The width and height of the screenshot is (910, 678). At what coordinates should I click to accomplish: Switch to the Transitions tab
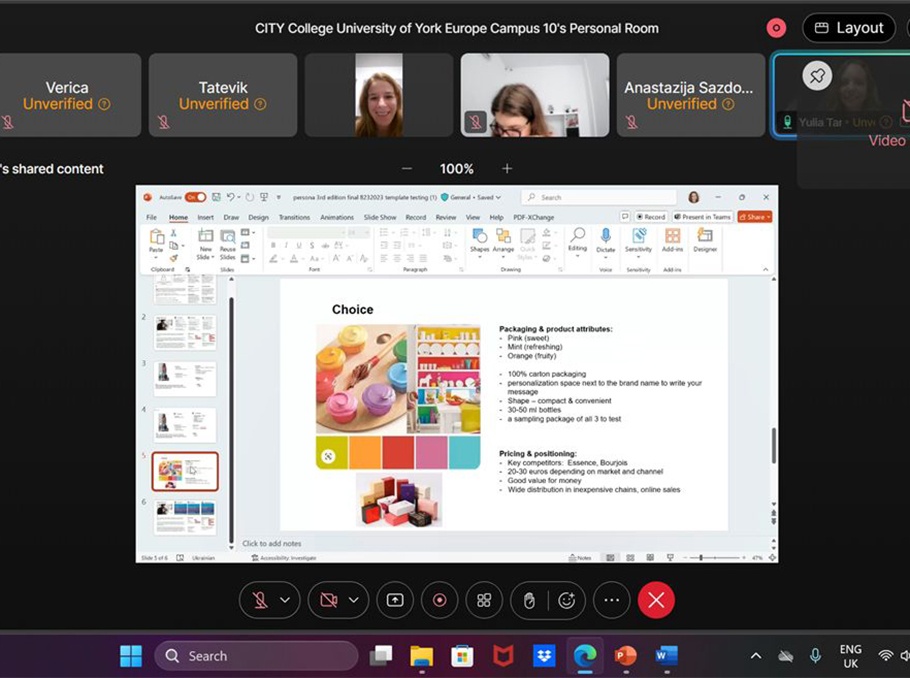point(294,217)
